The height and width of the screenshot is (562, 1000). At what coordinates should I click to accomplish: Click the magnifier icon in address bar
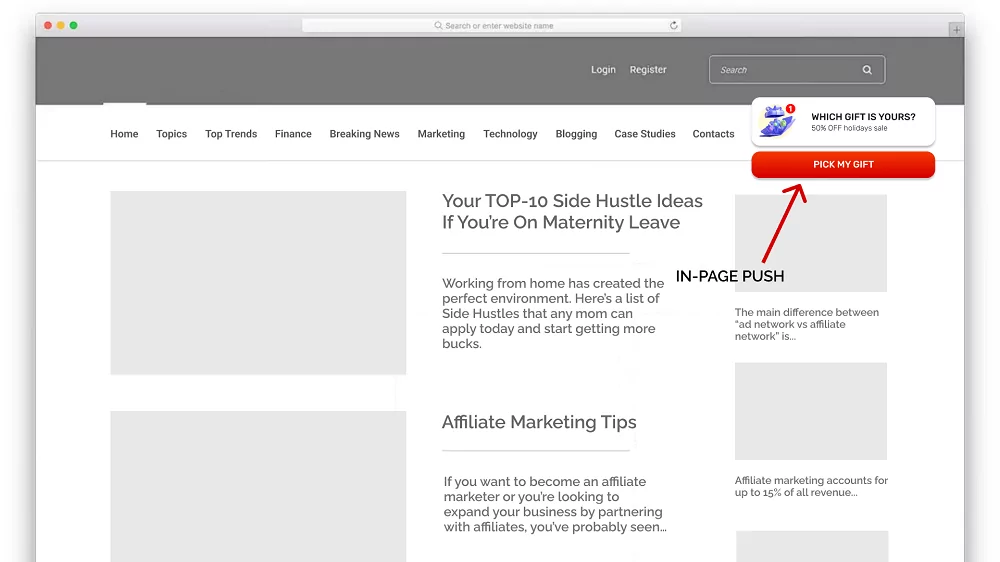click(438, 26)
